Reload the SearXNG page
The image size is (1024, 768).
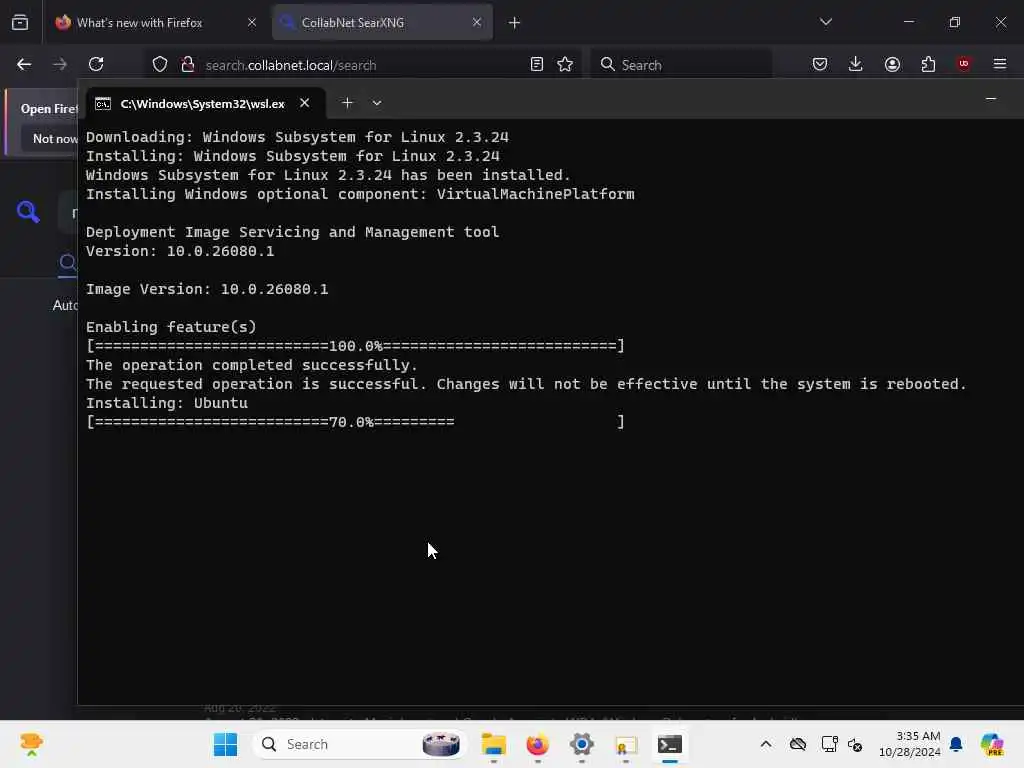(x=96, y=64)
